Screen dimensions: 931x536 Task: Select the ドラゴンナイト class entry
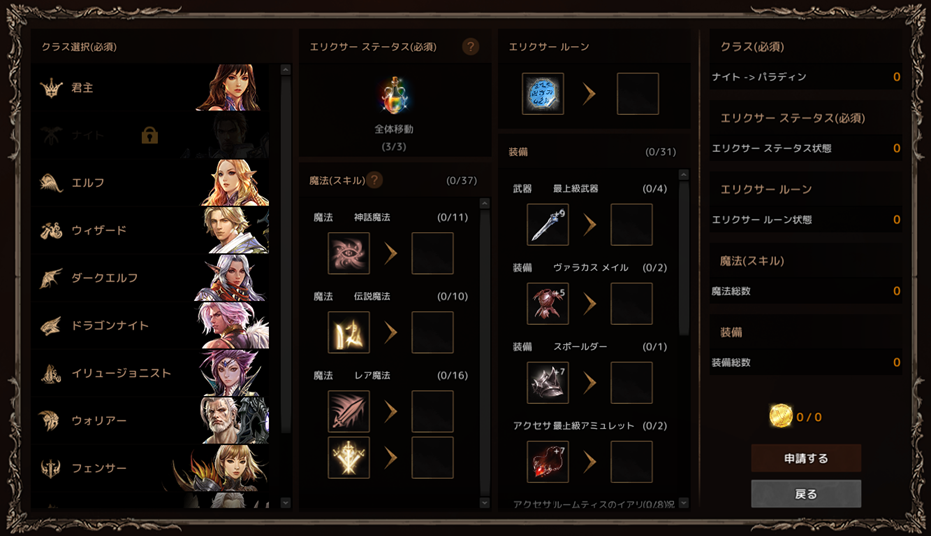[x=153, y=325]
